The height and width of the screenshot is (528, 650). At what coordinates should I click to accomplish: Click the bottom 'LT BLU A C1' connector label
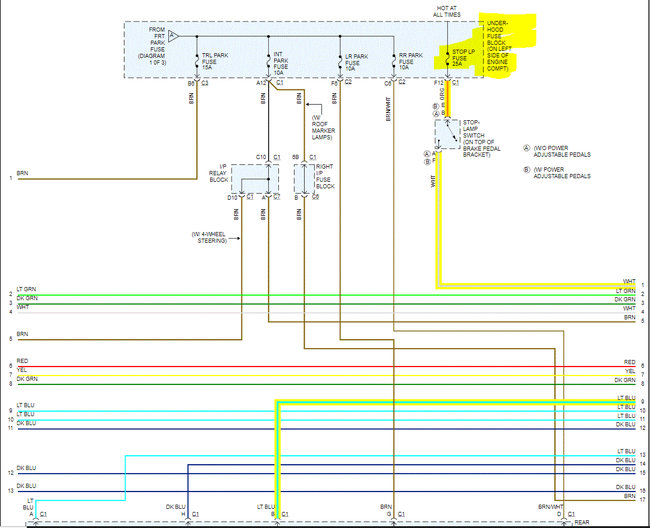(x=35, y=508)
